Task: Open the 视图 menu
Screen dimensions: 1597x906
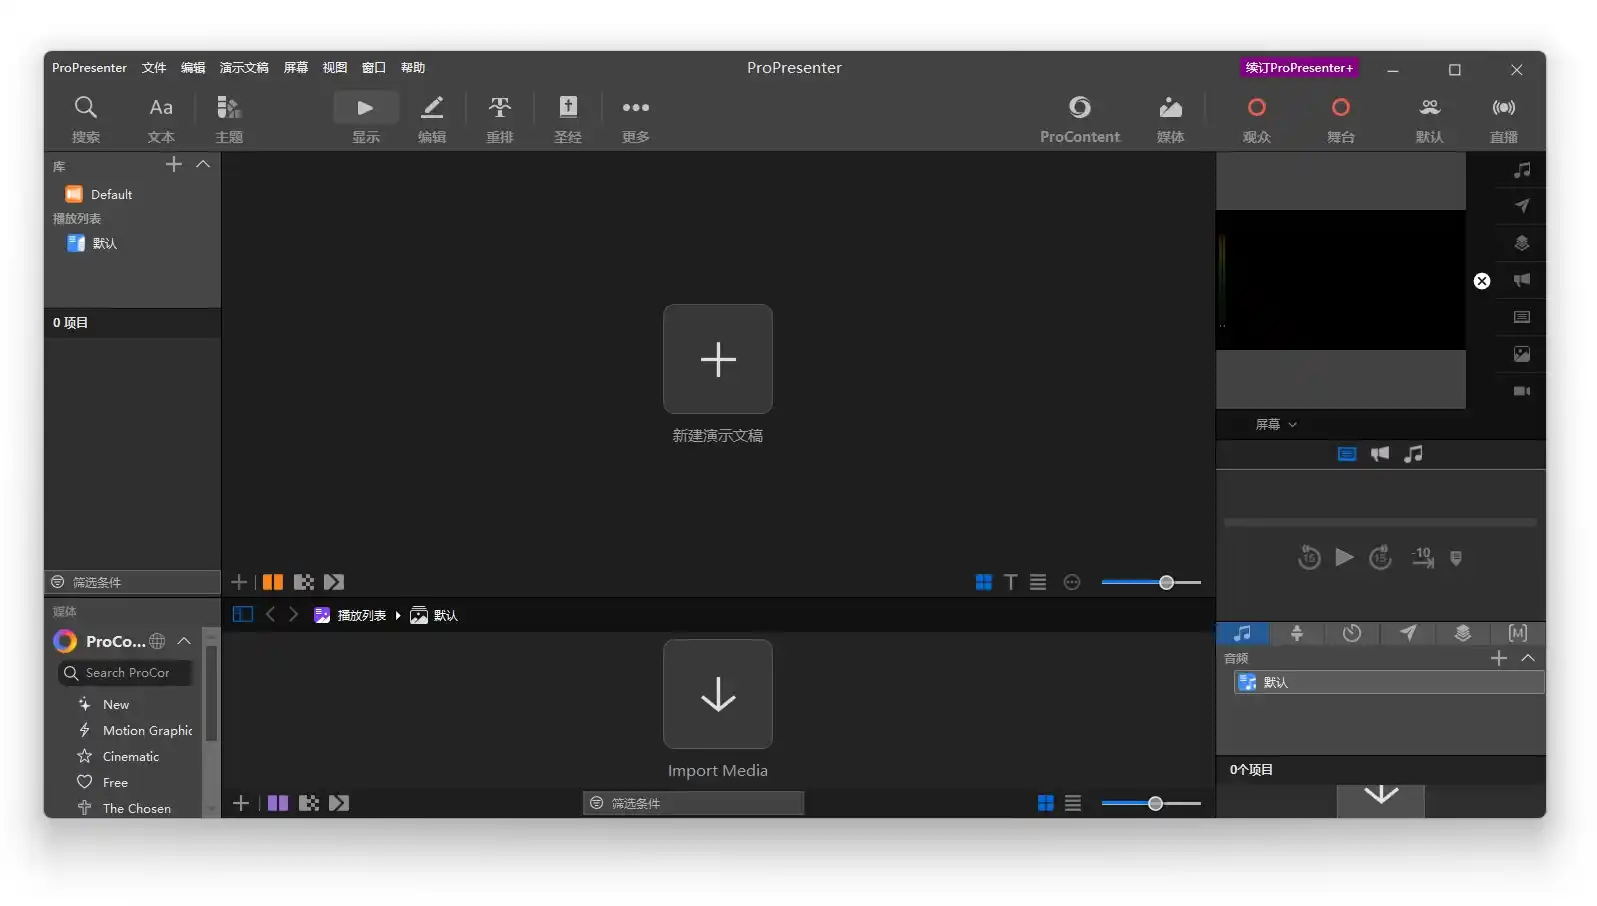Action: [335, 68]
